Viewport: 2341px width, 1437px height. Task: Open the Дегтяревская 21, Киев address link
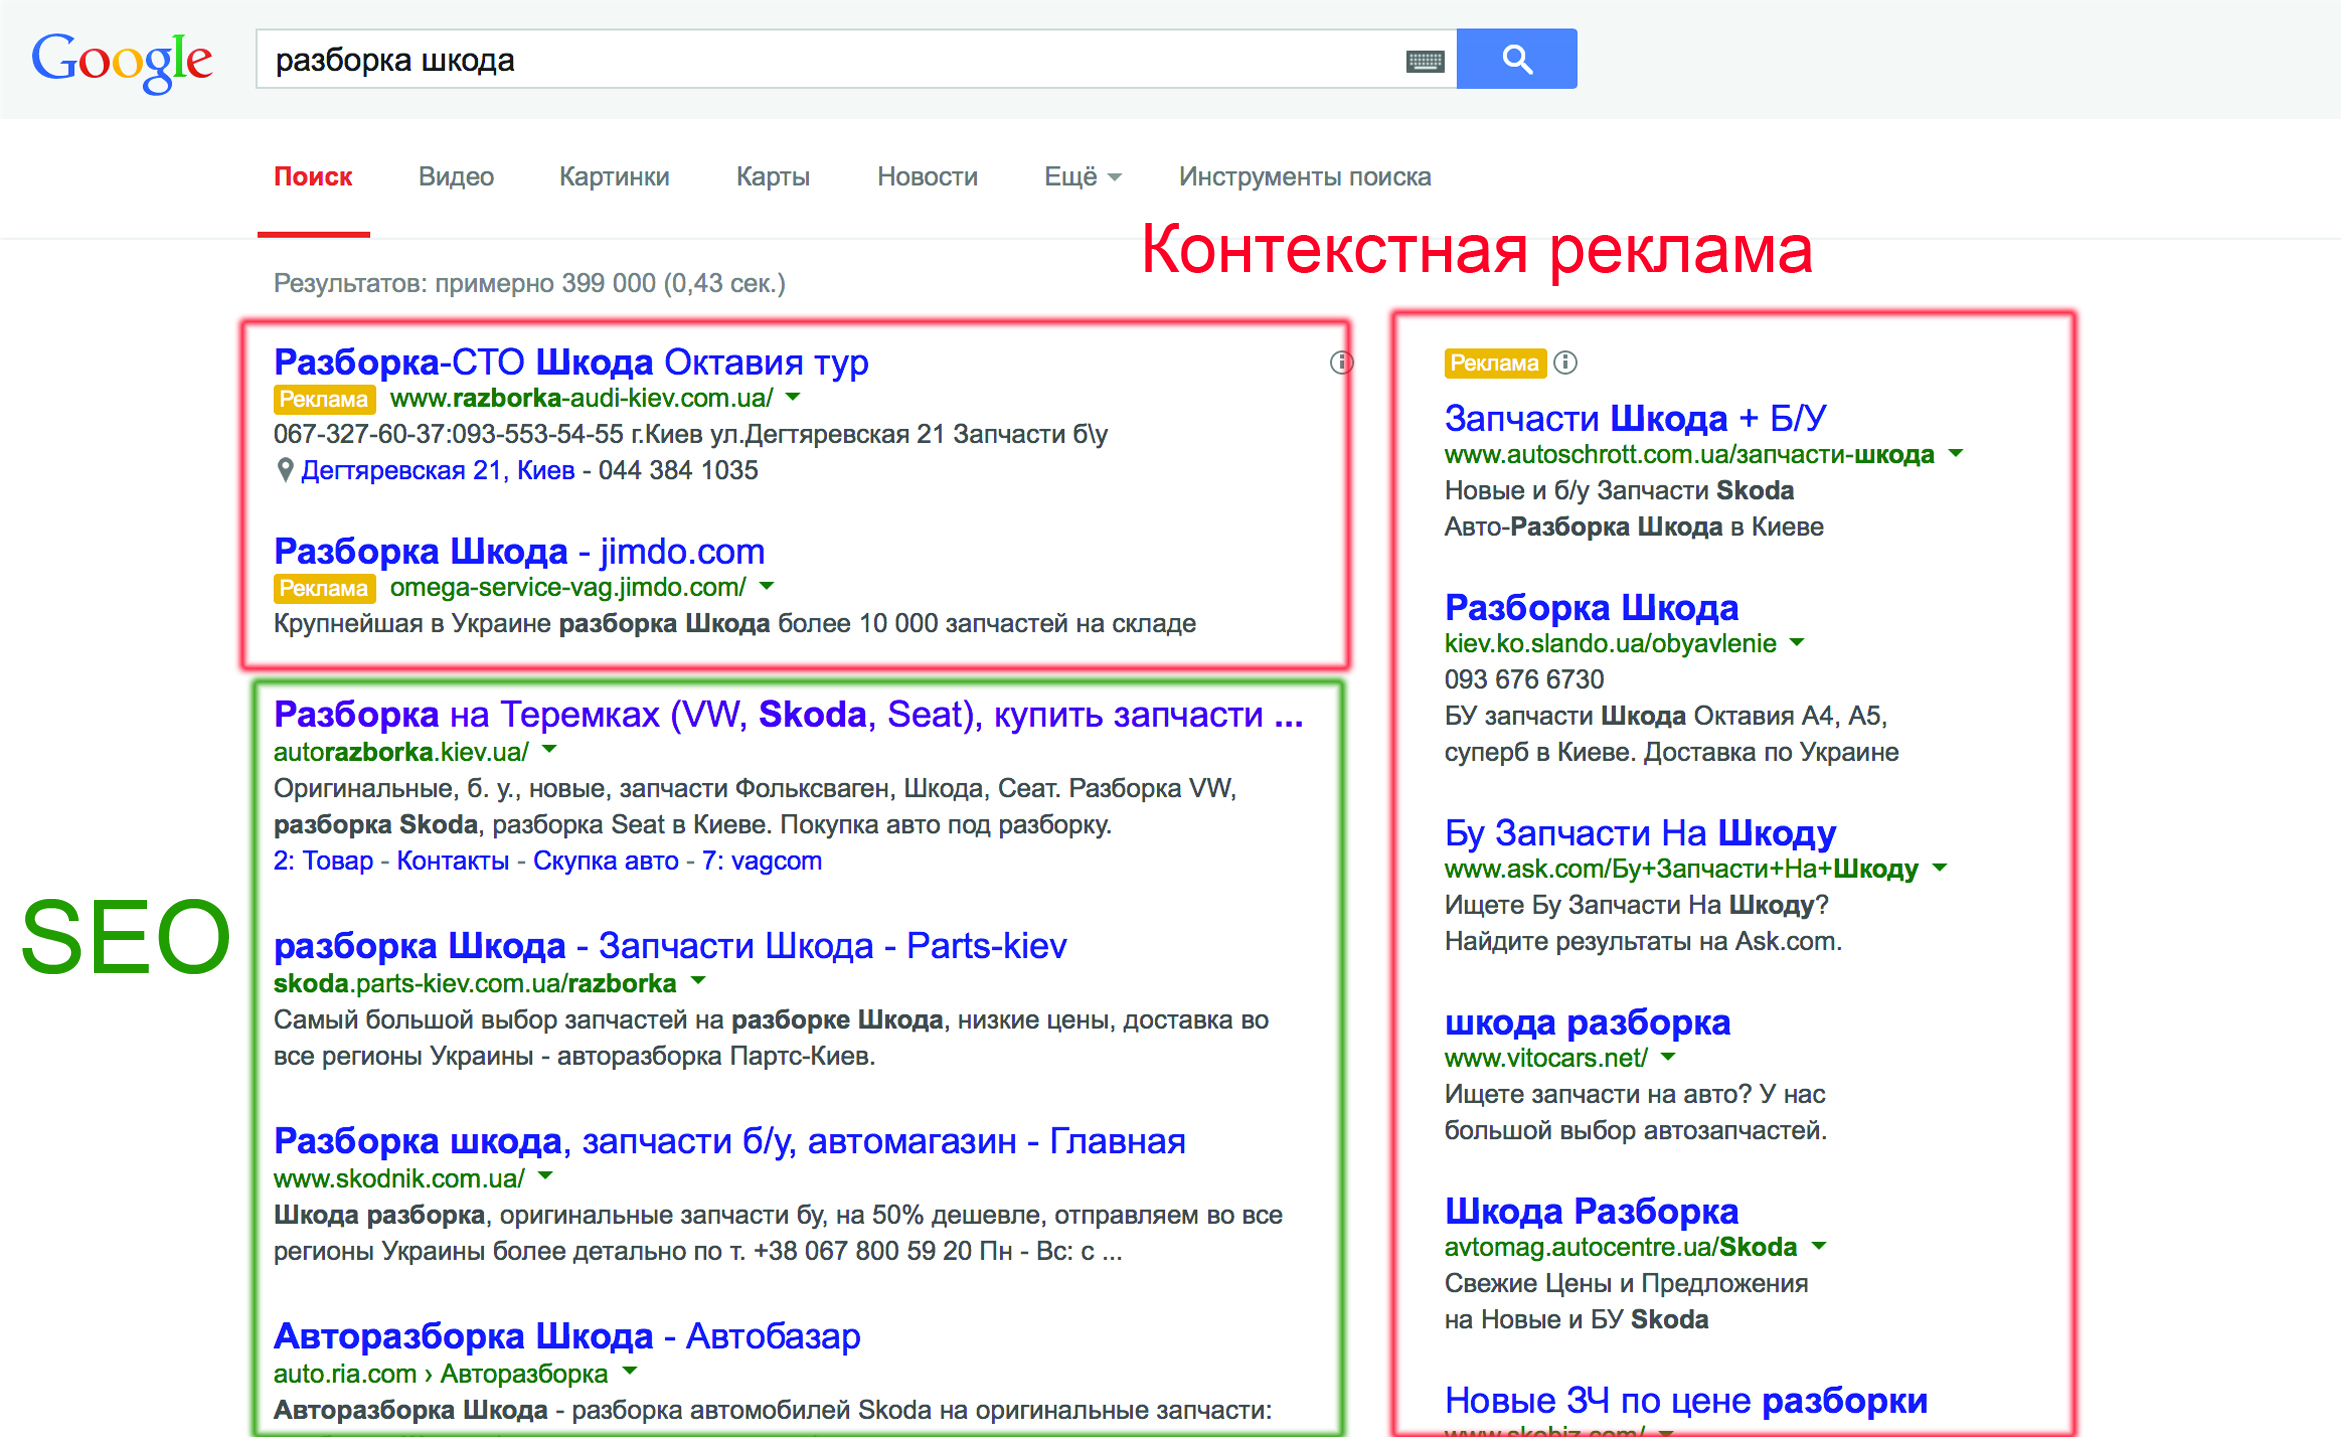click(x=438, y=470)
